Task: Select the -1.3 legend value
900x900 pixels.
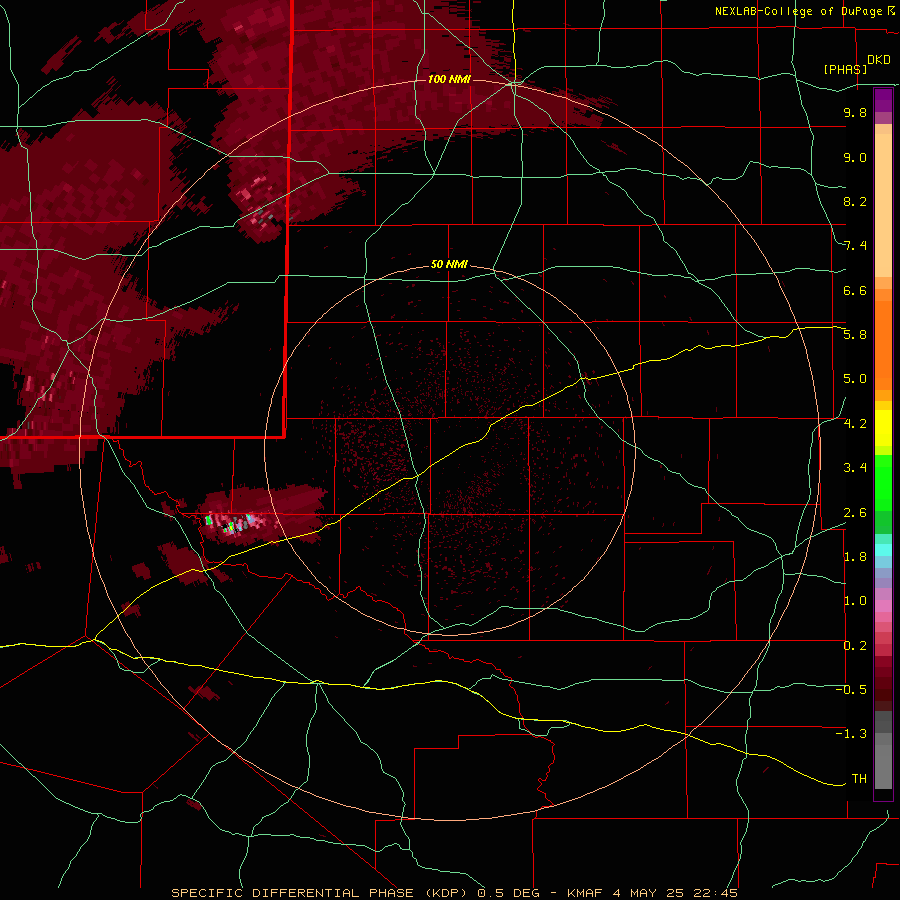Action: [x=851, y=734]
